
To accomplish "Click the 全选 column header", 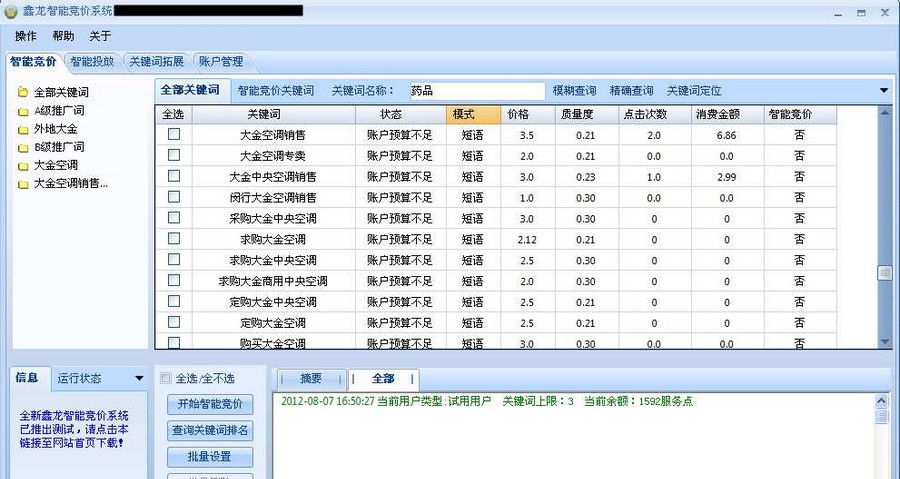I will (x=173, y=115).
